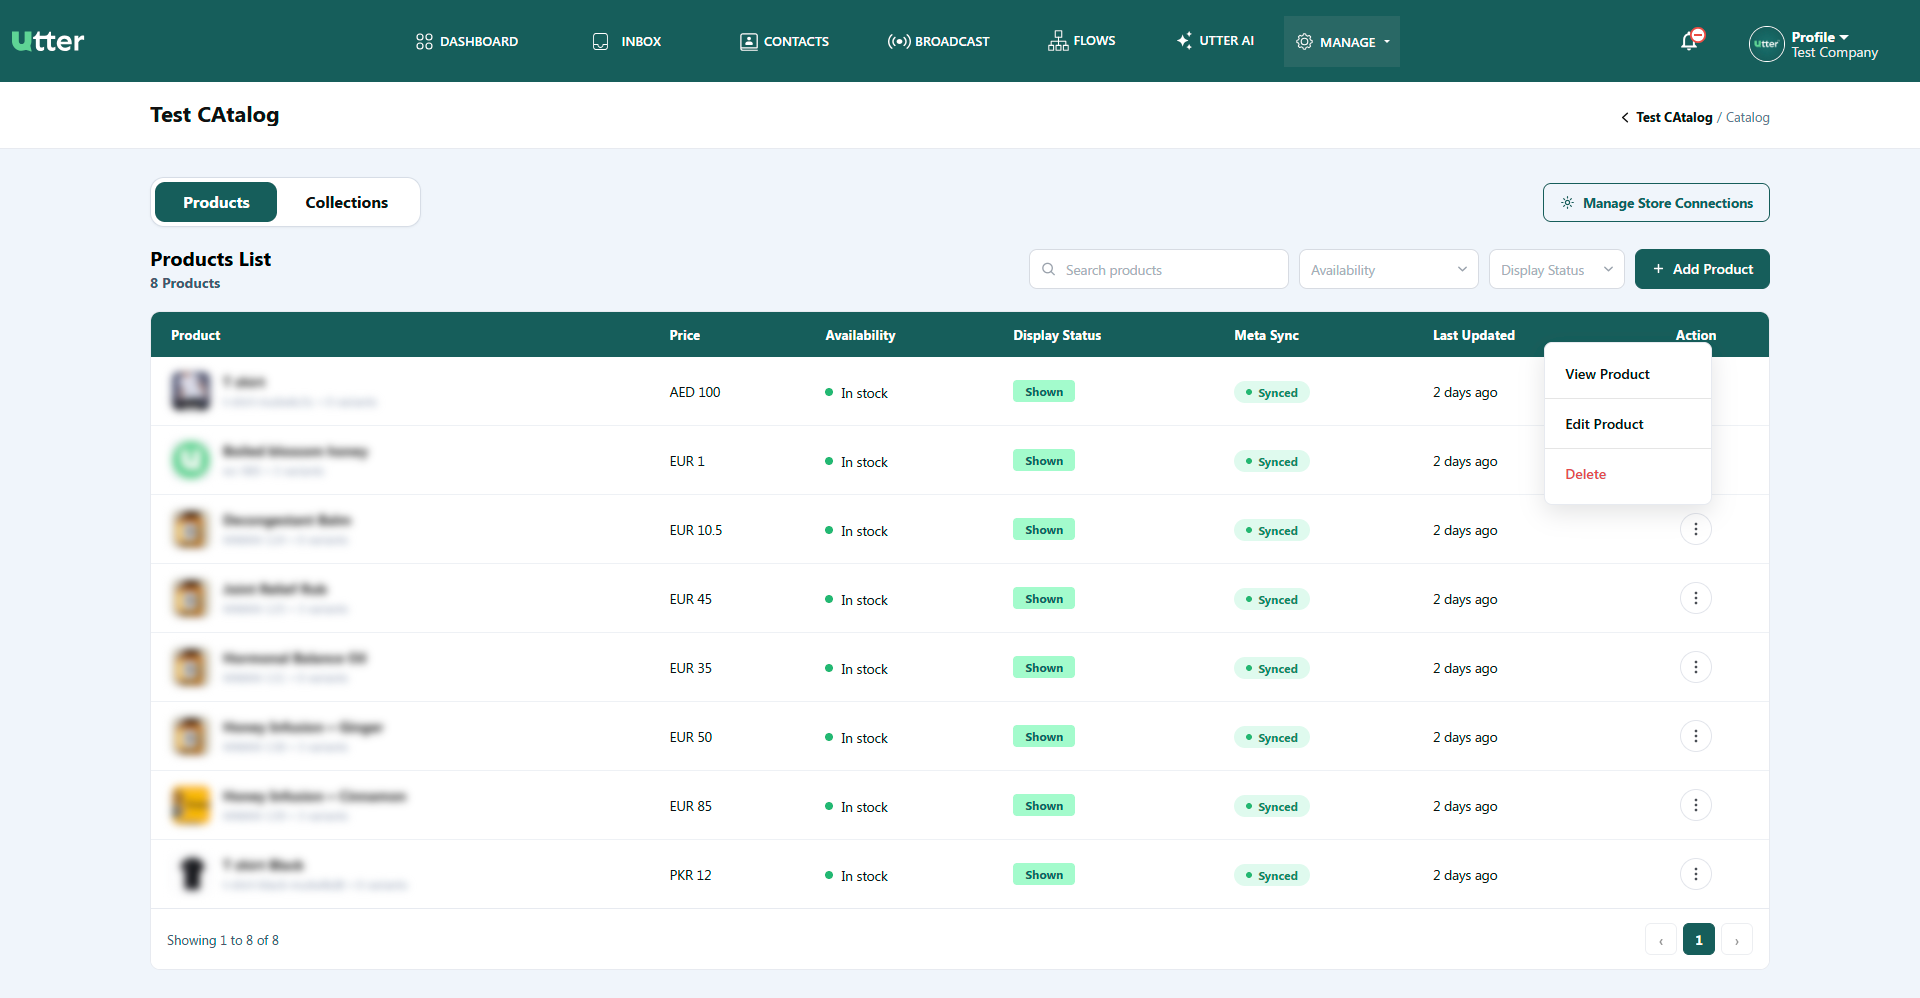Go to previous page arrow
This screenshot has height=998, width=1920.
1660,940
